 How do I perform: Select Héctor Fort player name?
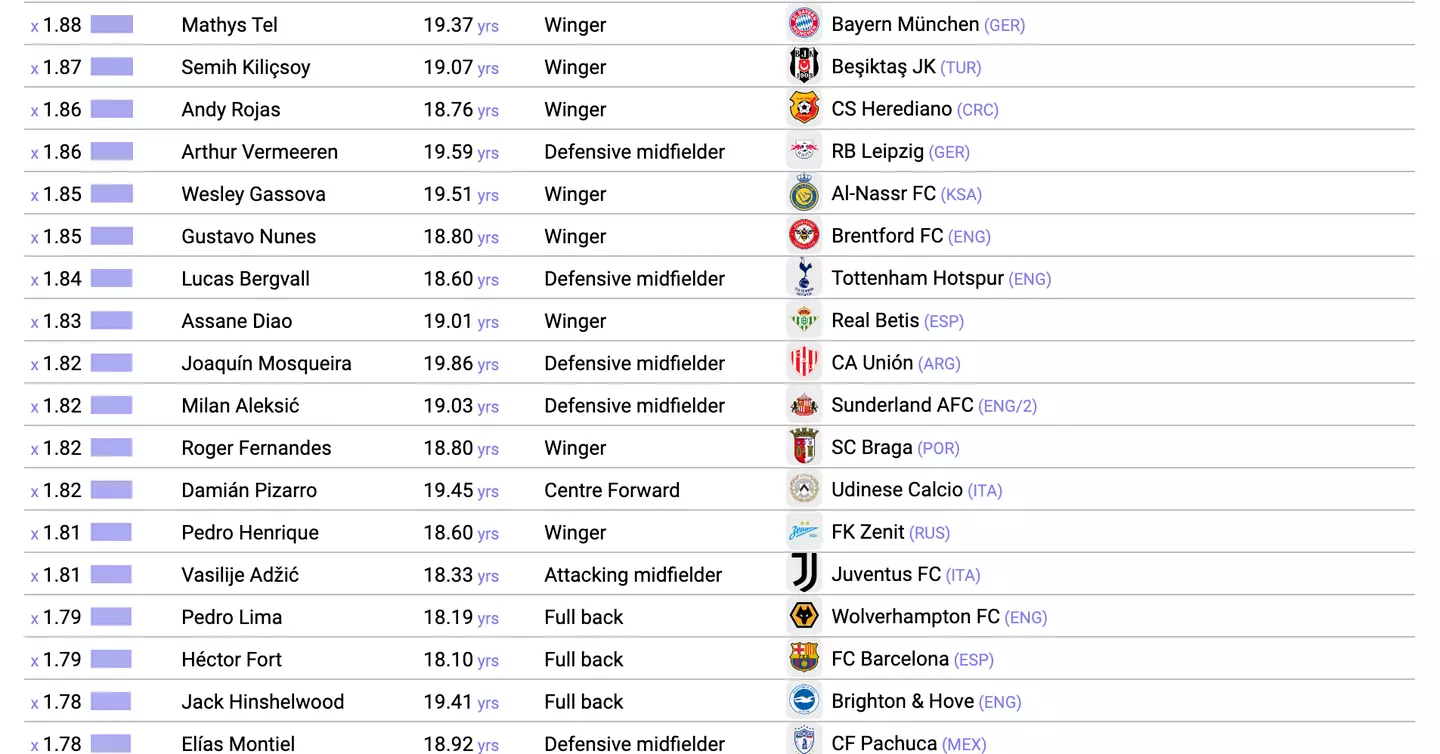(x=231, y=660)
